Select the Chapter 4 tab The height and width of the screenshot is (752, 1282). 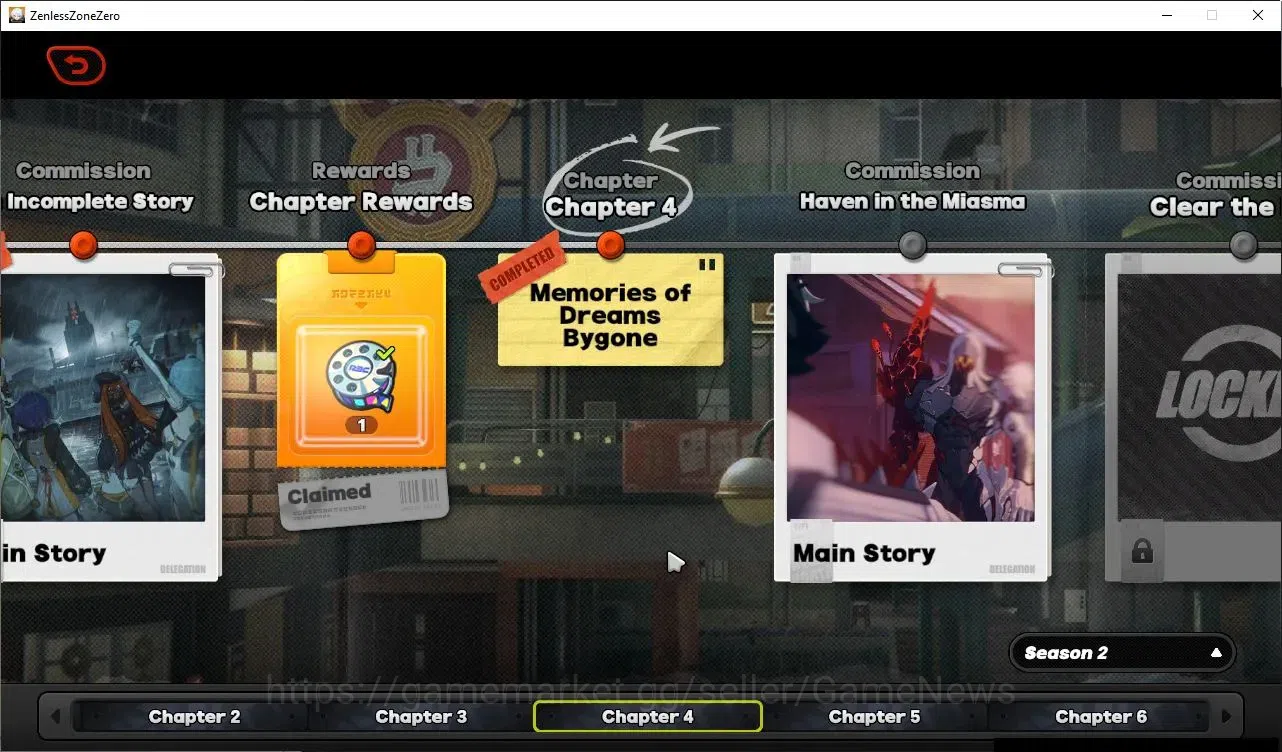coord(648,717)
